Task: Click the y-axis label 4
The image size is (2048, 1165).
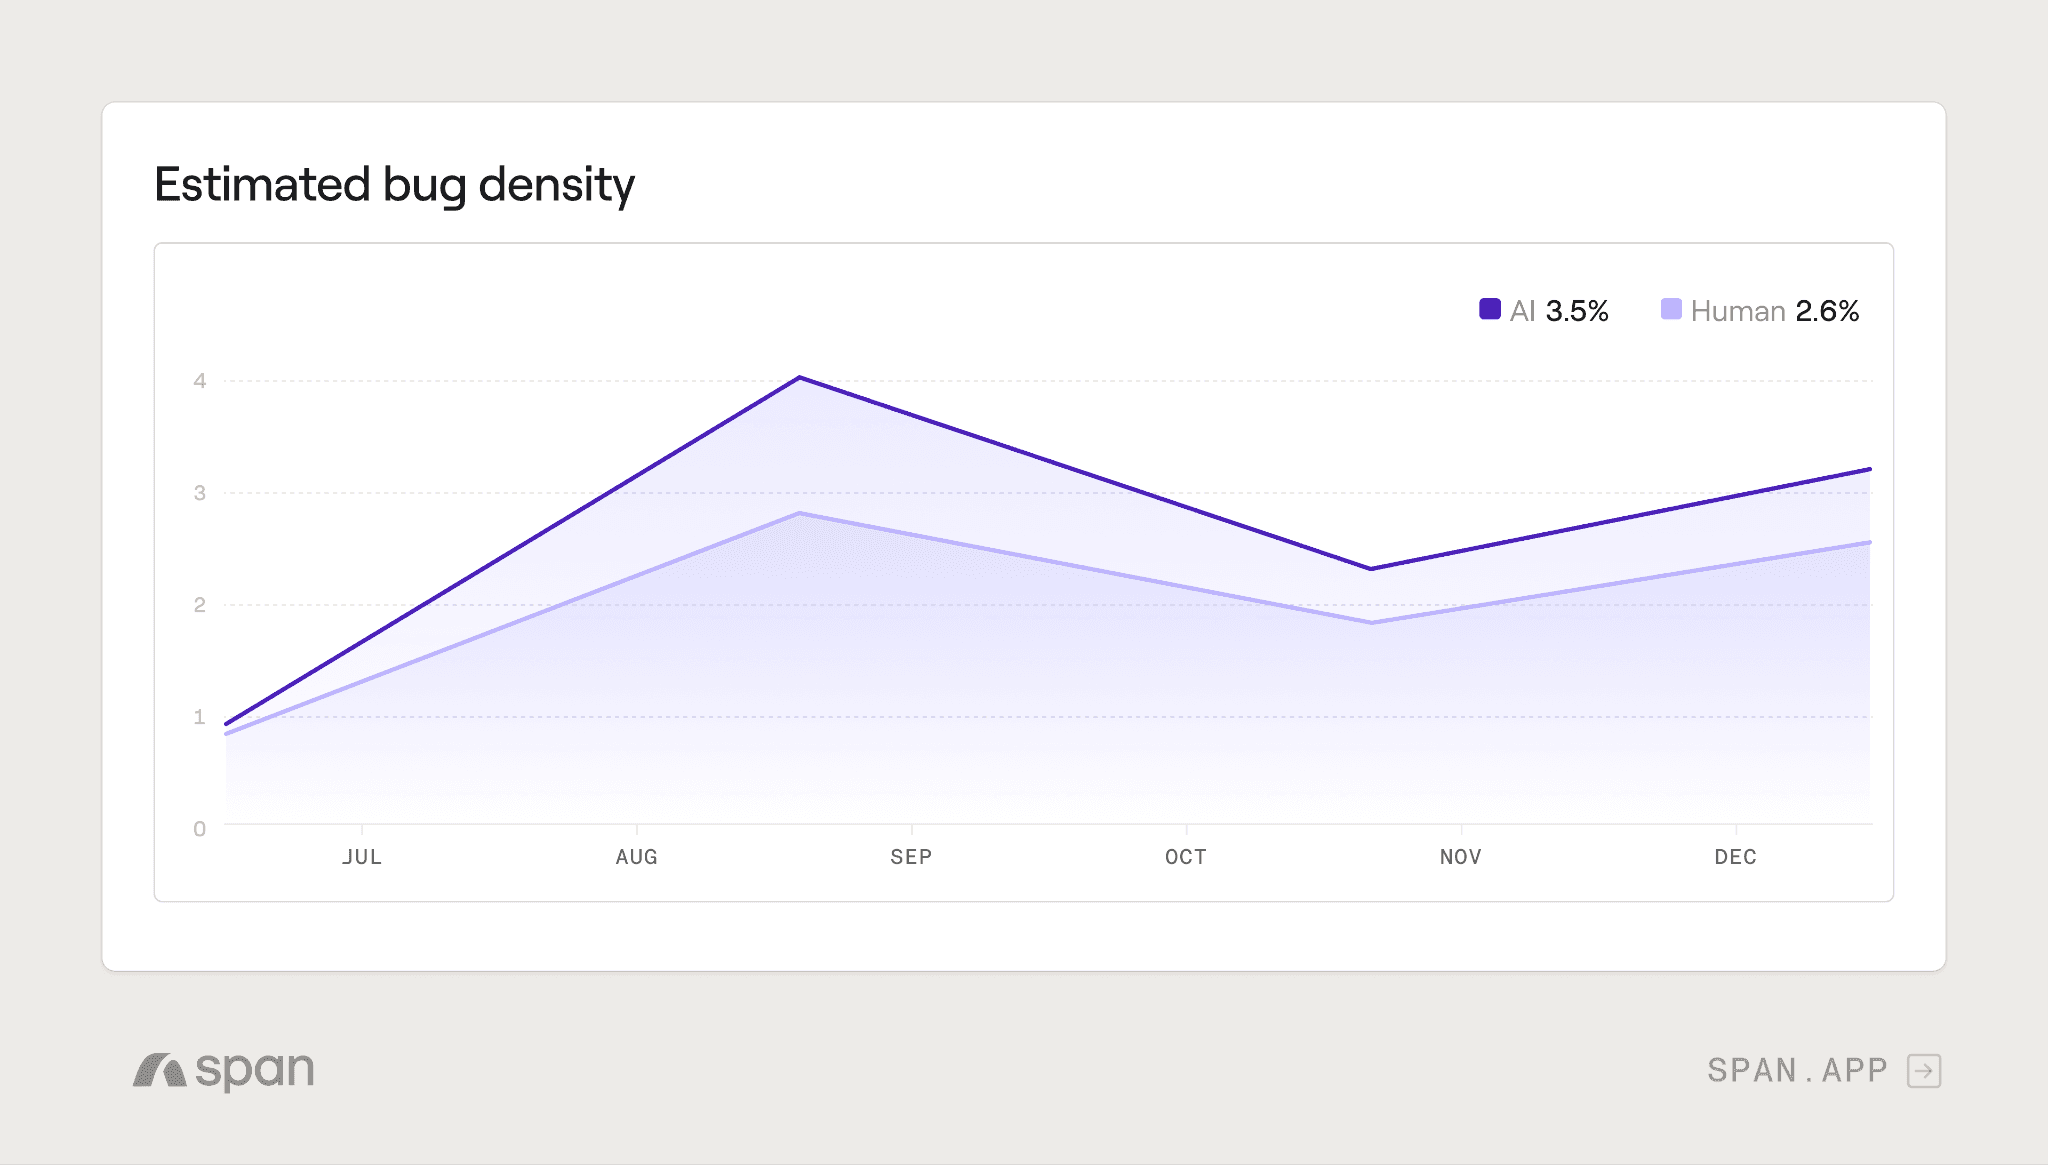Action: pyautogui.click(x=200, y=381)
